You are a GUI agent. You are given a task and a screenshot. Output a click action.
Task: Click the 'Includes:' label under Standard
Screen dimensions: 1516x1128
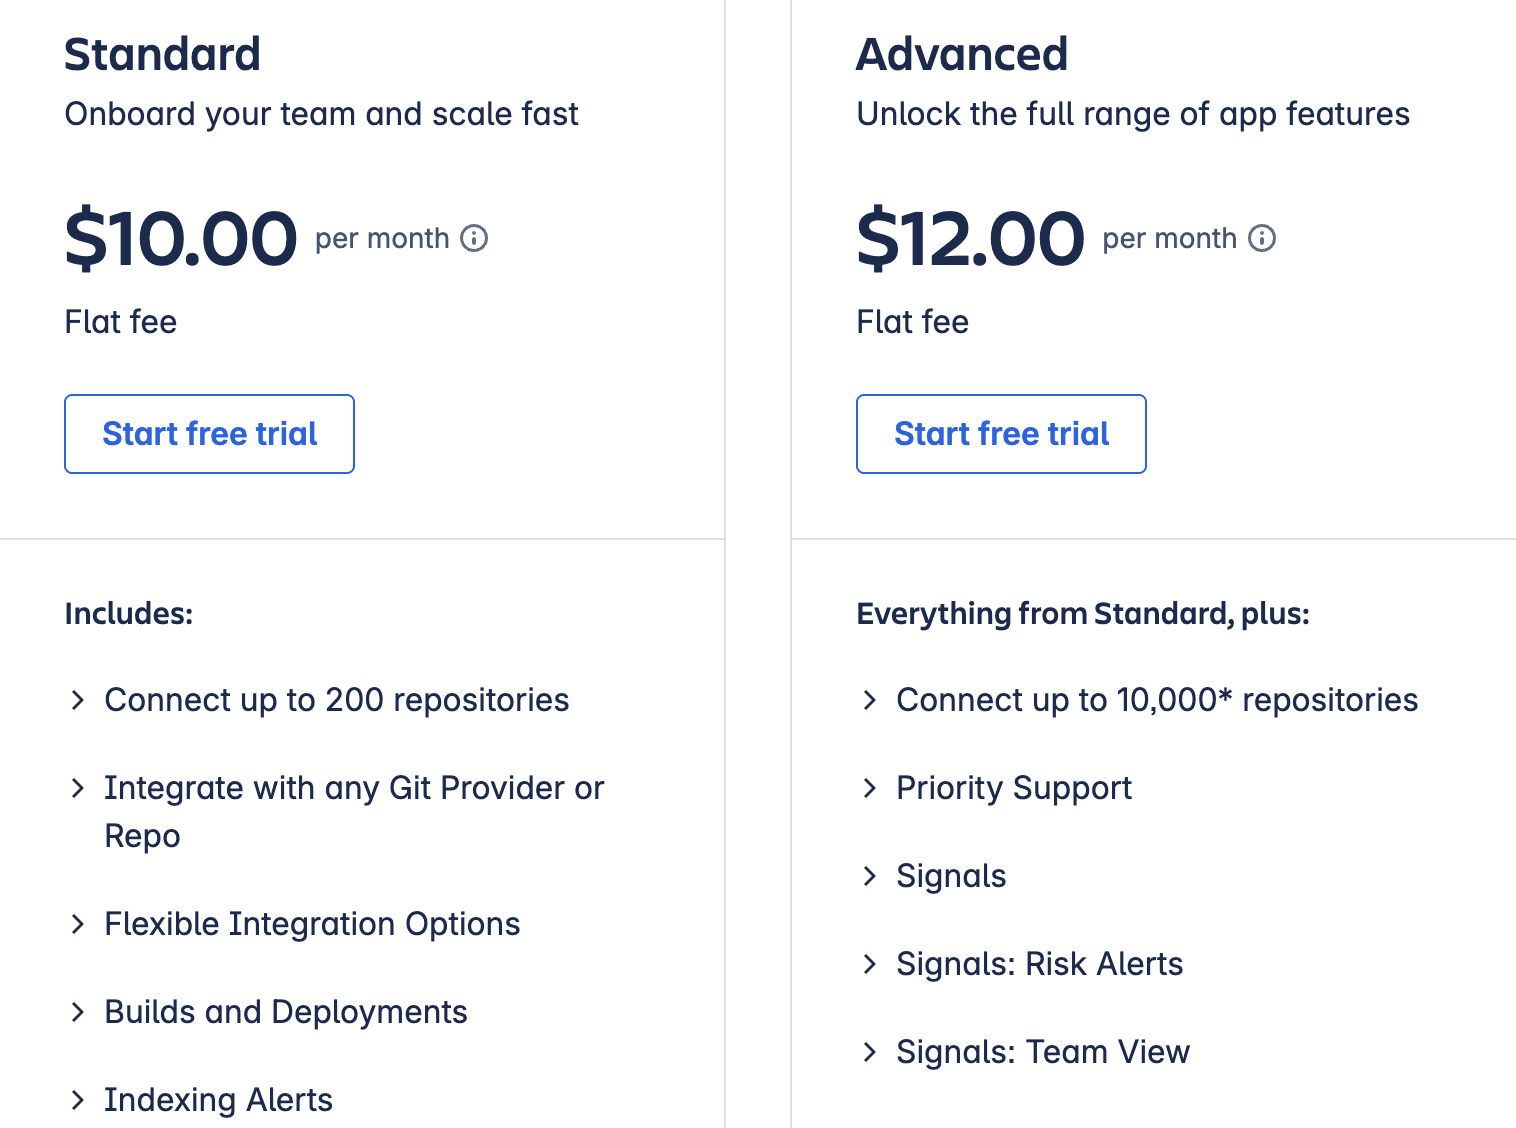click(129, 613)
